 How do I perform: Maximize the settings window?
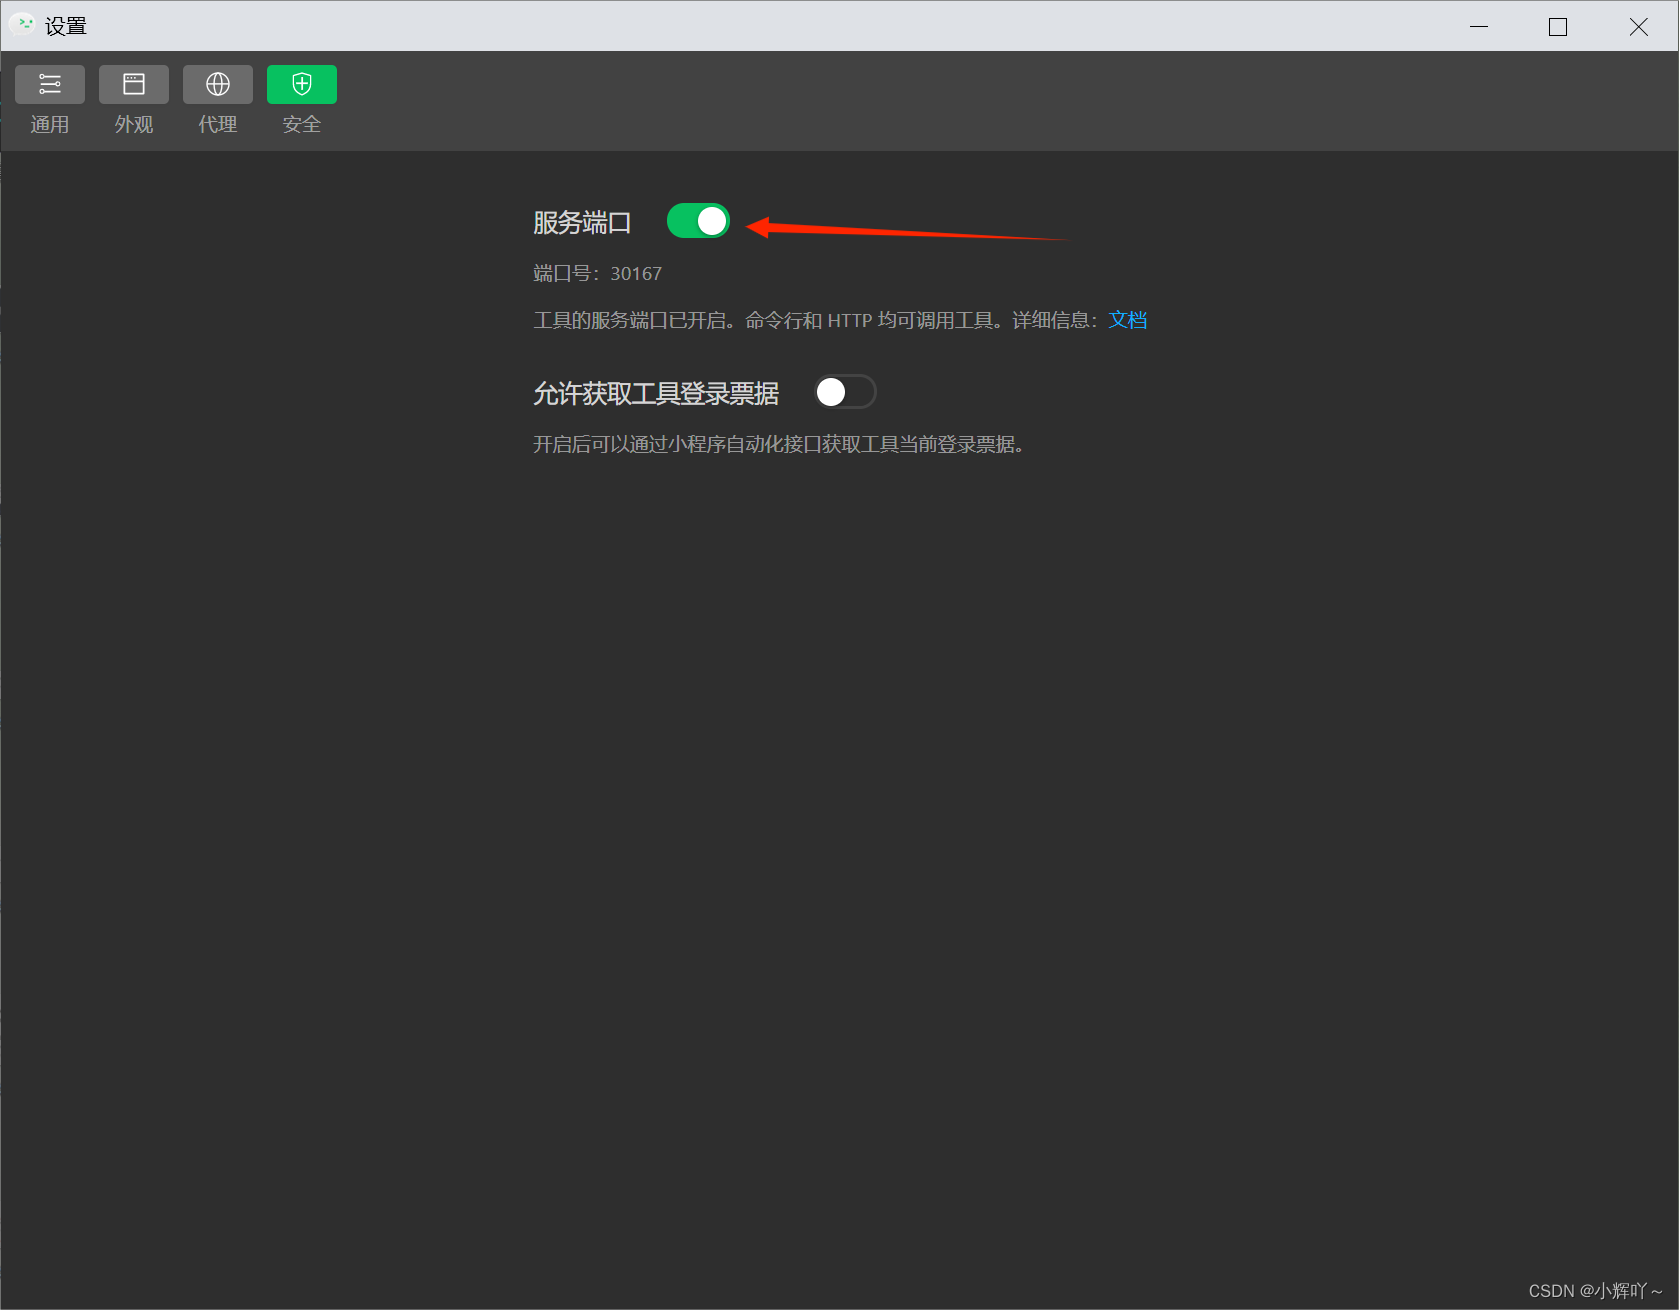click(1558, 26)
